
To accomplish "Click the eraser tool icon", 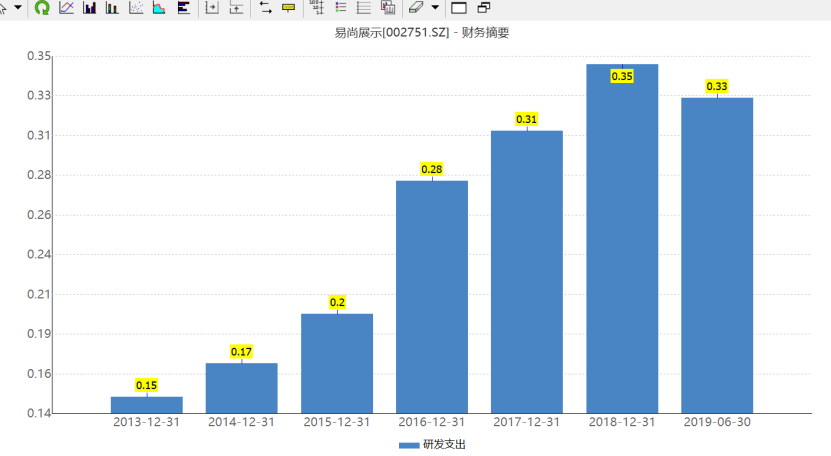I will click(x=417, y=7).
